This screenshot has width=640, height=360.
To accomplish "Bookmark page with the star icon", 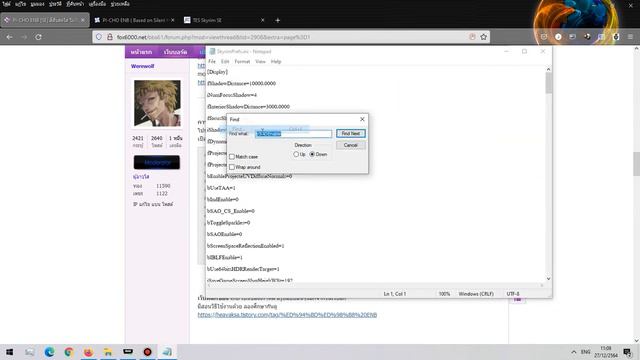I will pyautogui.click(x=484, y=37).
